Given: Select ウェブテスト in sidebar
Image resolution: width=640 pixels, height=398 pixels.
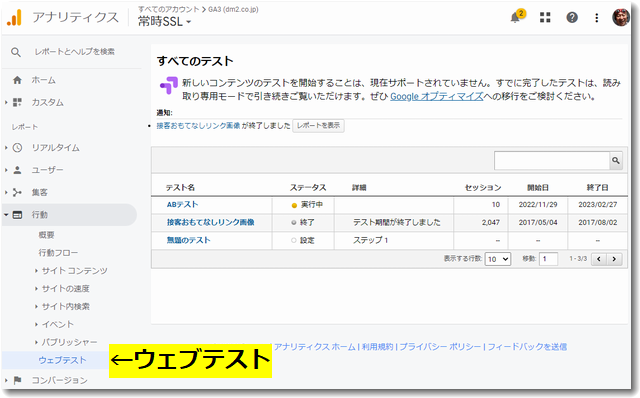Looking at the screenshot, I should [62, 360].
